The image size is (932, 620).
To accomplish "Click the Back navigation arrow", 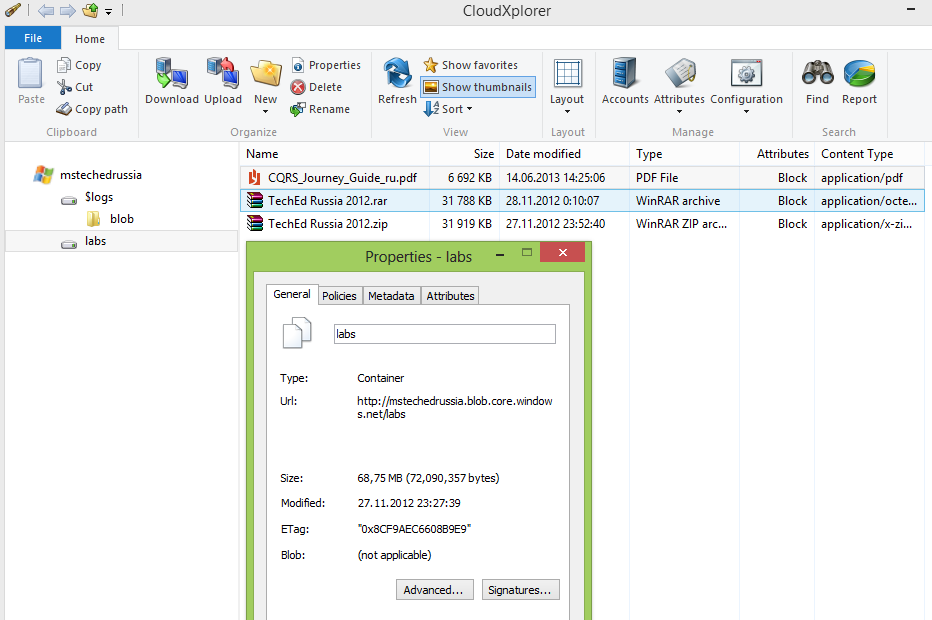I will pyautogui.click(x=46, y=11).
